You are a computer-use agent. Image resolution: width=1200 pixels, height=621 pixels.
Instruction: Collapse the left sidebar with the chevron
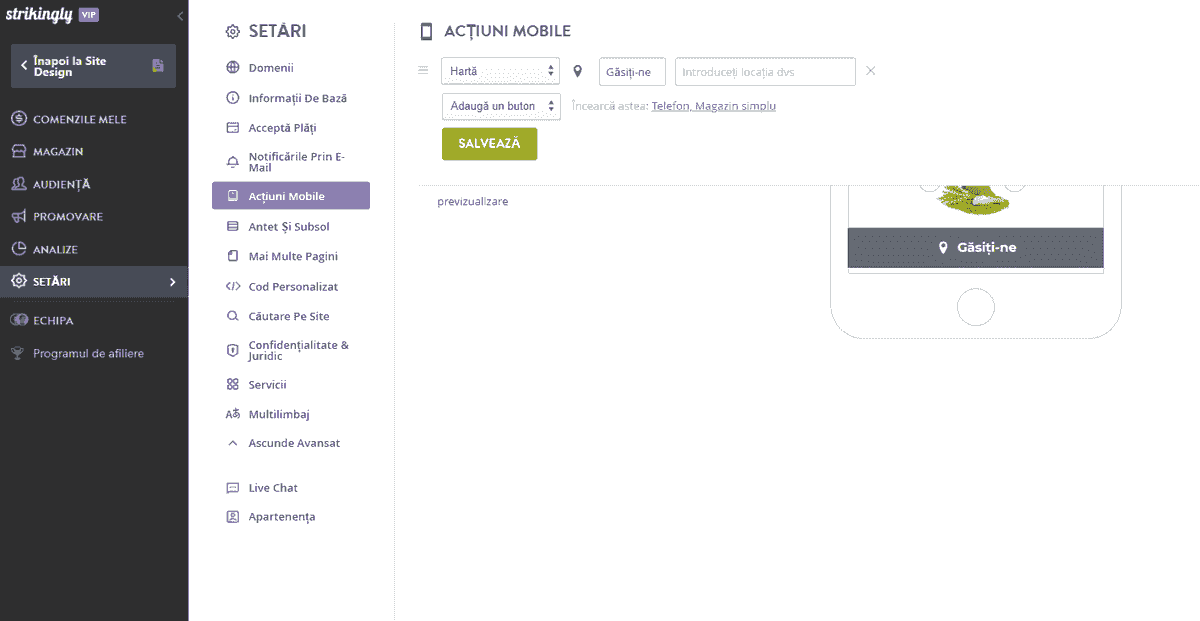pos(180,16)
